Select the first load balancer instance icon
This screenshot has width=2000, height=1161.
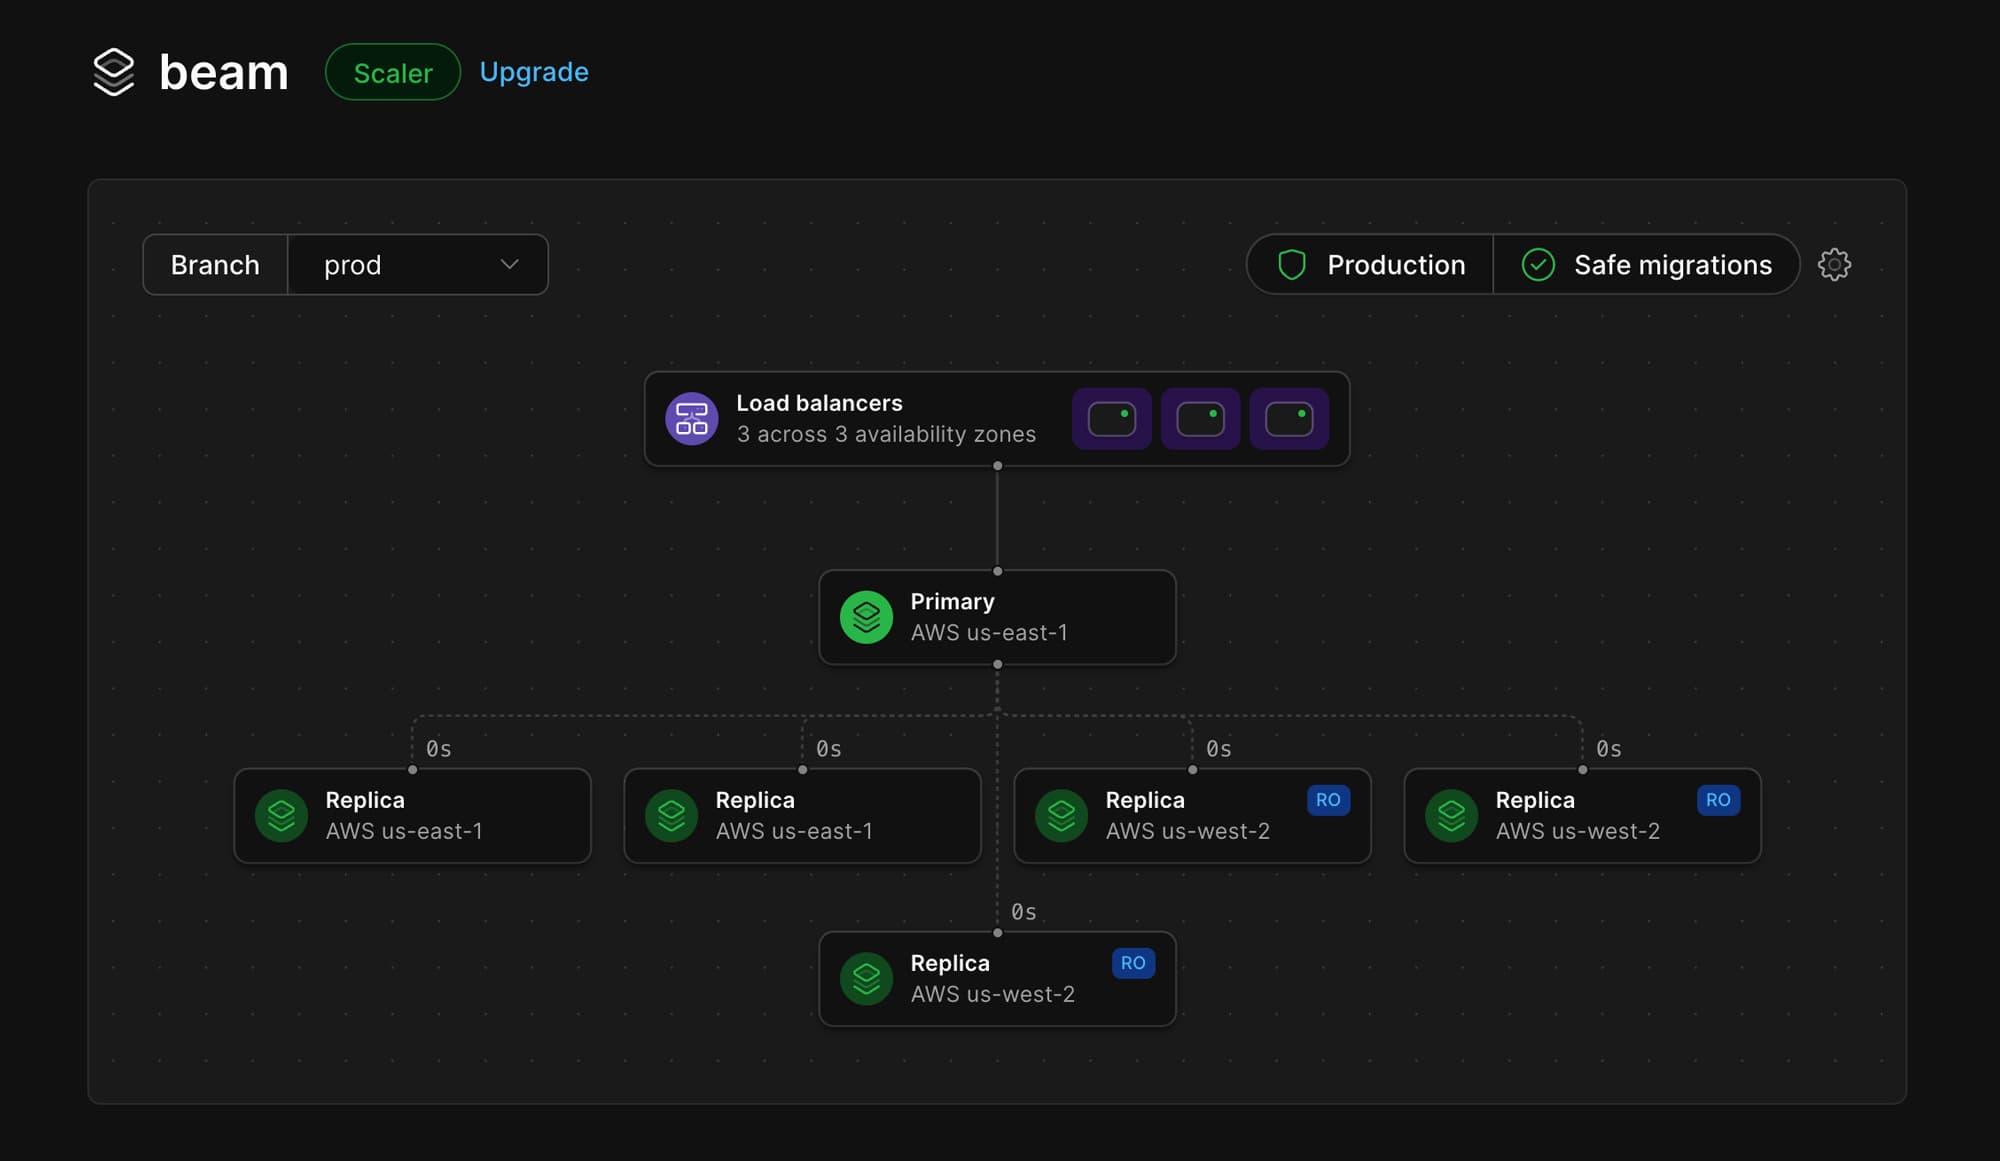1112,419
